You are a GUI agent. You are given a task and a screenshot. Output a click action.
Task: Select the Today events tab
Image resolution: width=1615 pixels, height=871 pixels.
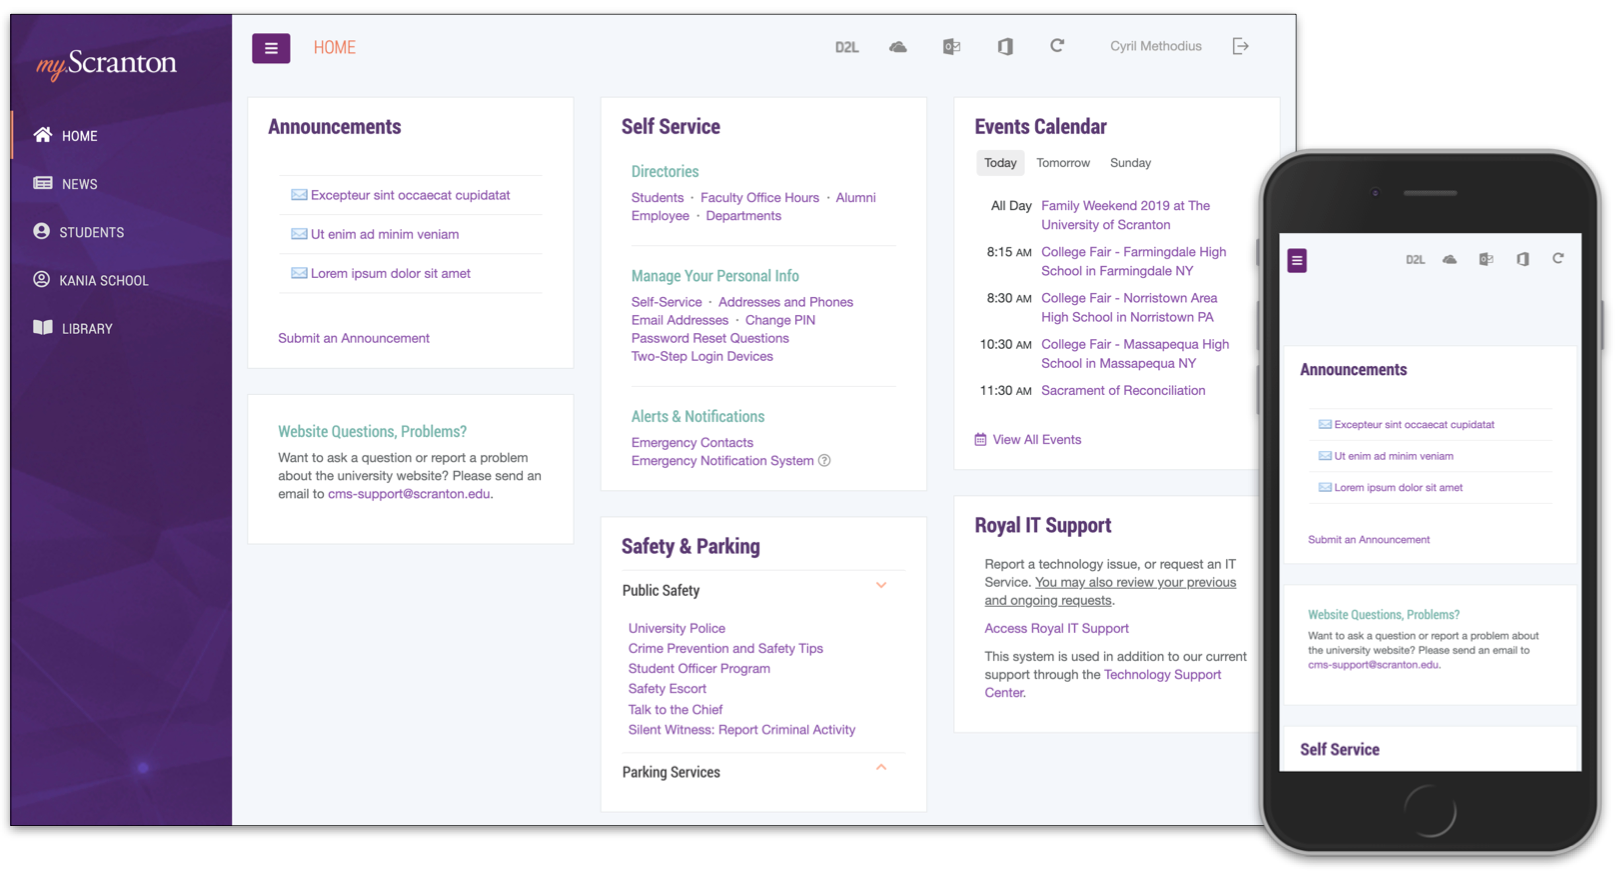(999, 163)
